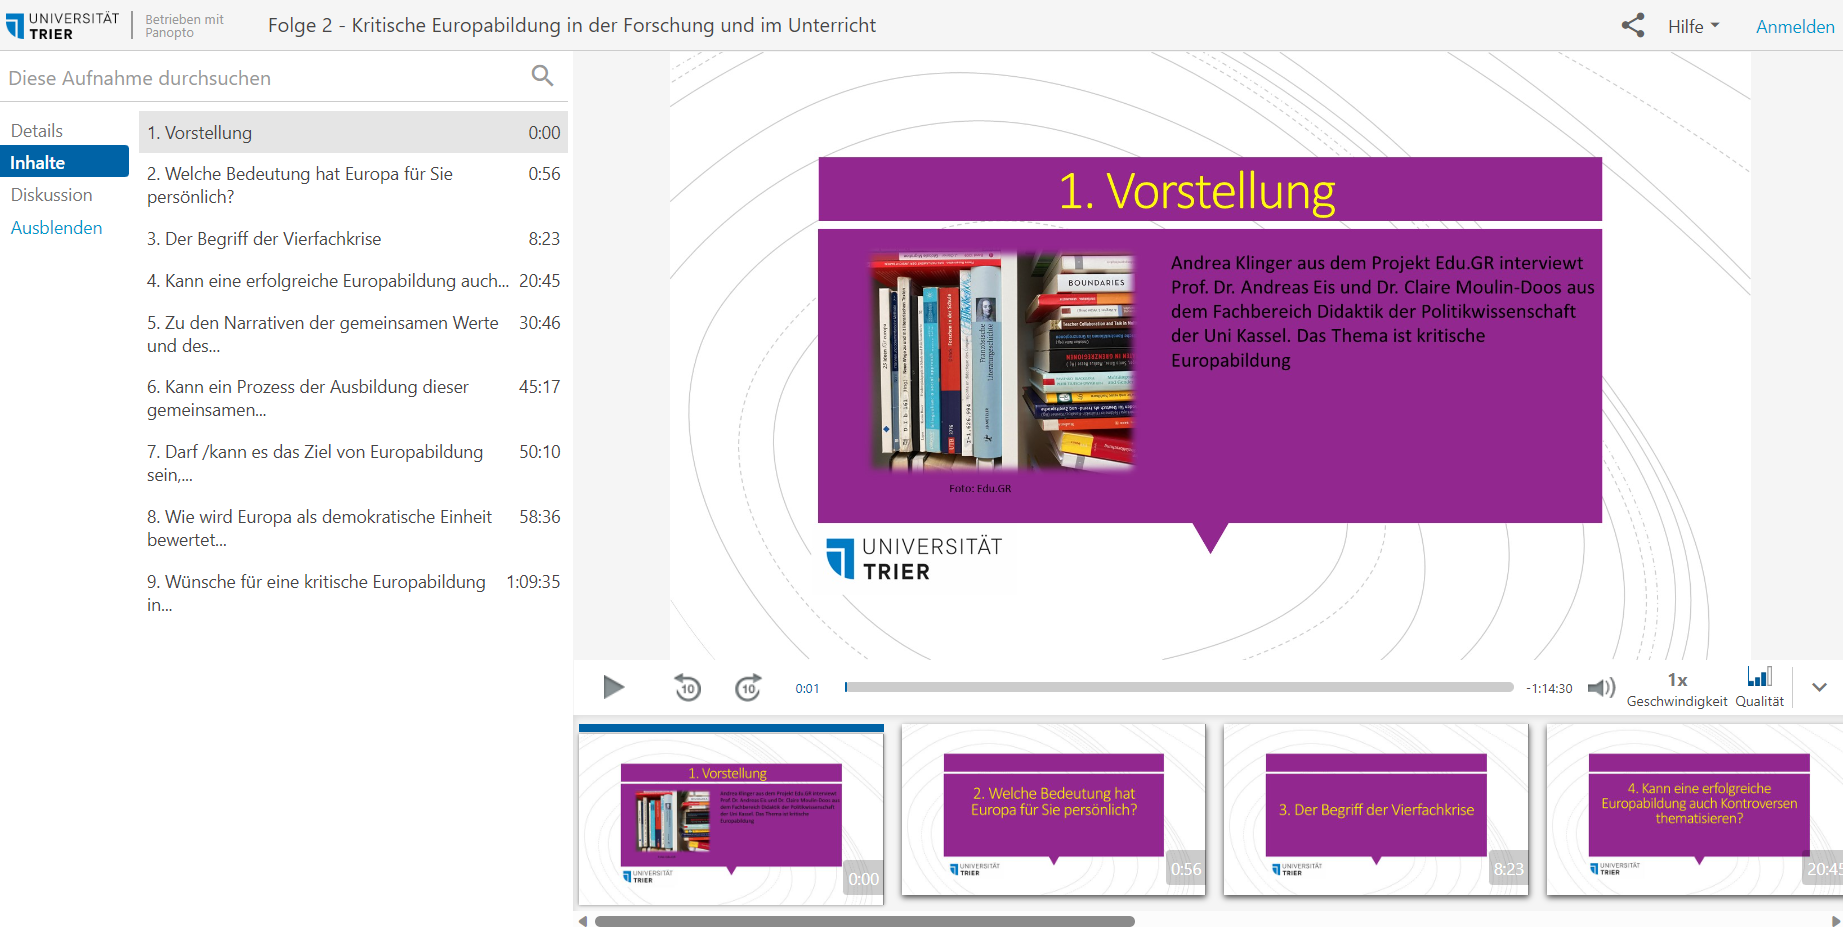The width and height of the screenshot is (1843, 927).
Task: Click the Anmelden sign-in link
Action: coord(1795,27)
